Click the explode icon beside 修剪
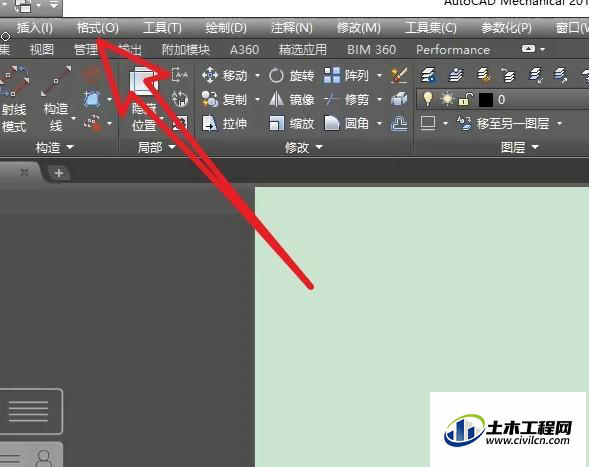Viewport: 589px width, 467px height. coord(399,100)
